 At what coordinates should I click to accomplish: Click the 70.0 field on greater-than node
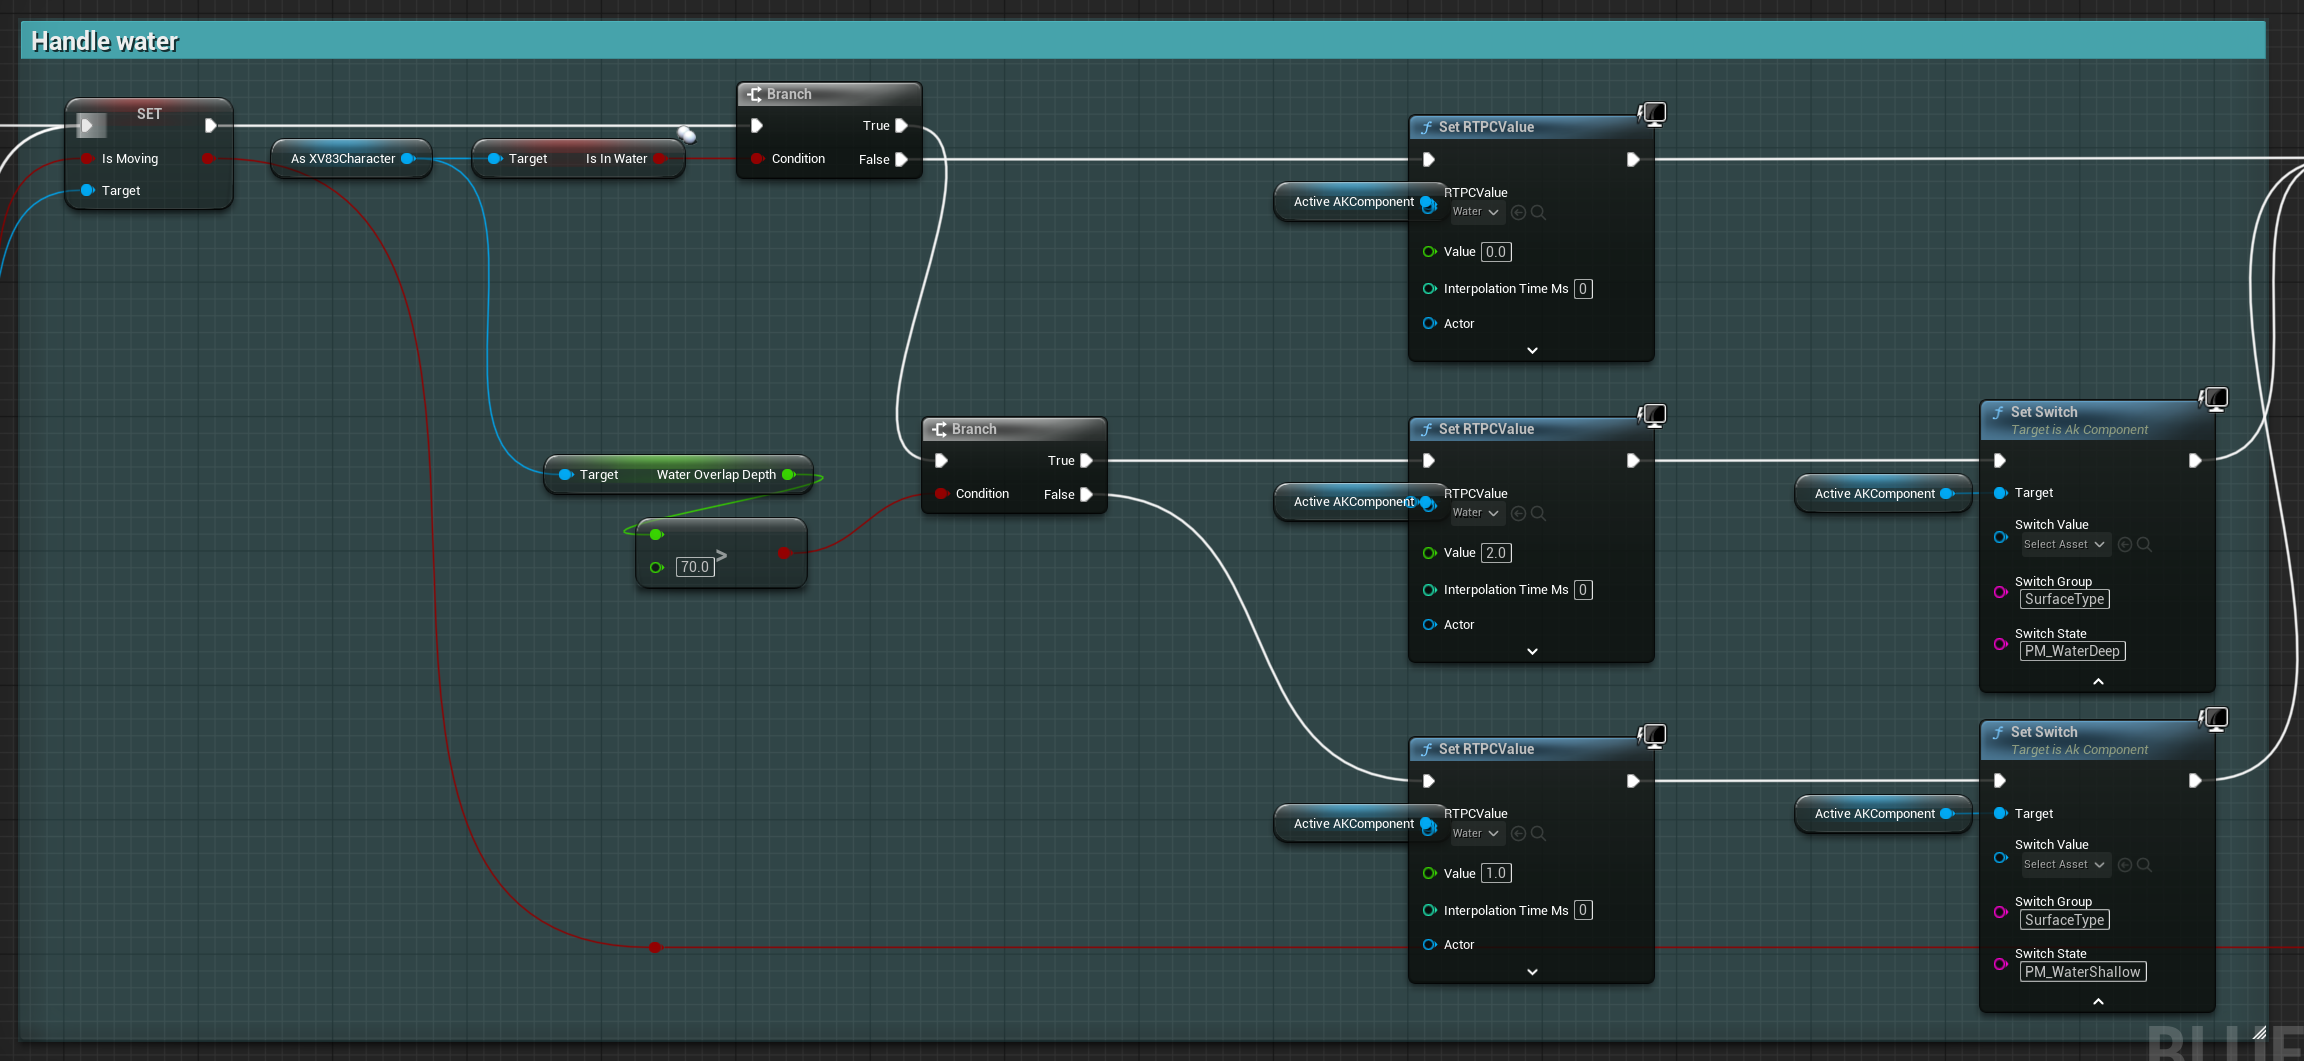click(x=695, y=567)
